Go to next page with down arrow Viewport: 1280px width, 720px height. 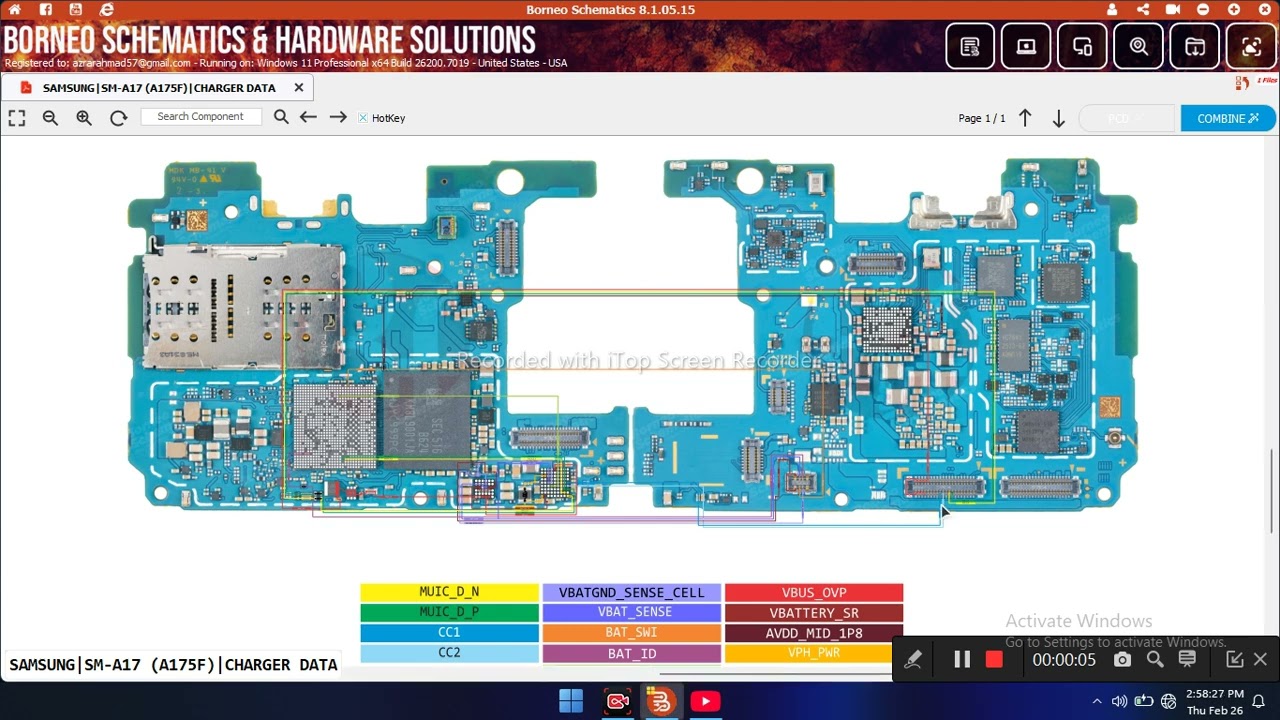coord(1058,118)
